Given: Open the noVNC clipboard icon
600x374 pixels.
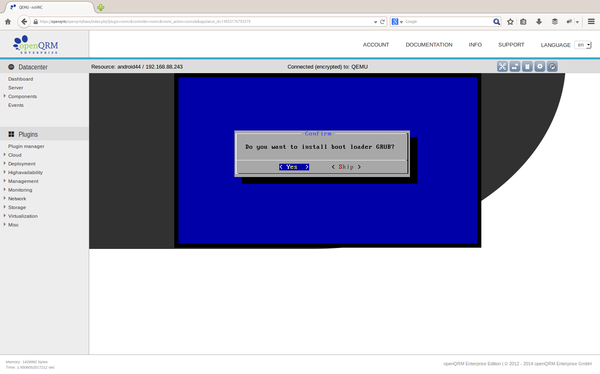Looking at the screenshot, I should pos(527,67).
